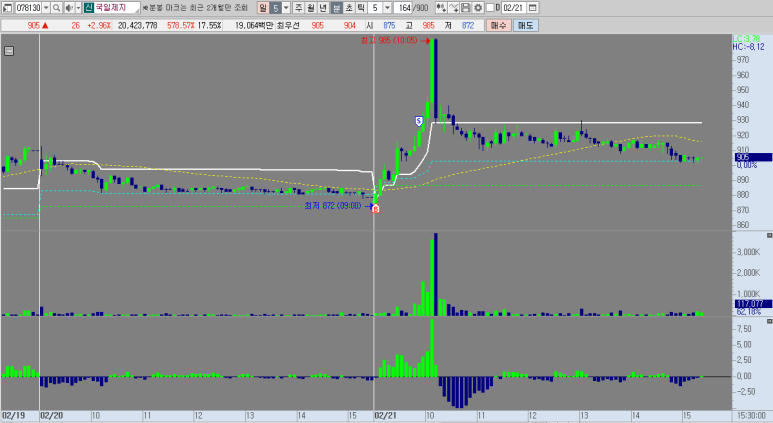
Task: Click the 최저 872 (09:00) low price label
Action: click(x=333, y=206)
